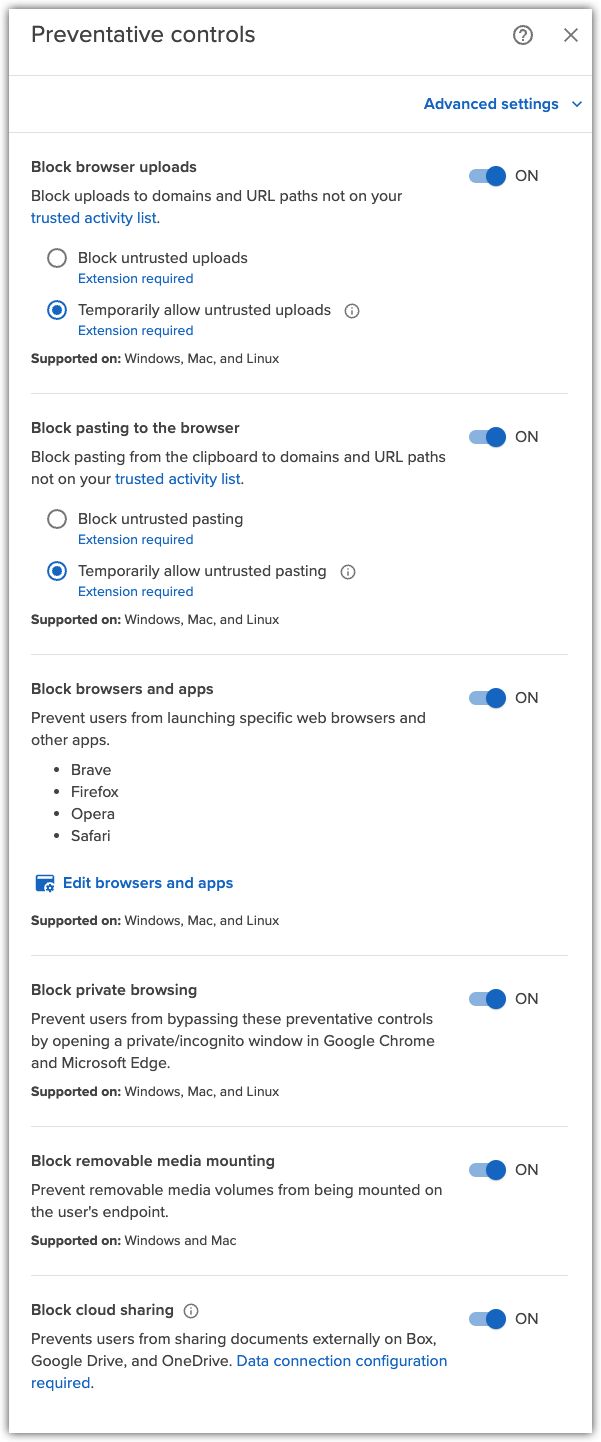This screenshot has height=1442, width=601.
Task: Open the help icon in the header
Action: click(522, 35)
